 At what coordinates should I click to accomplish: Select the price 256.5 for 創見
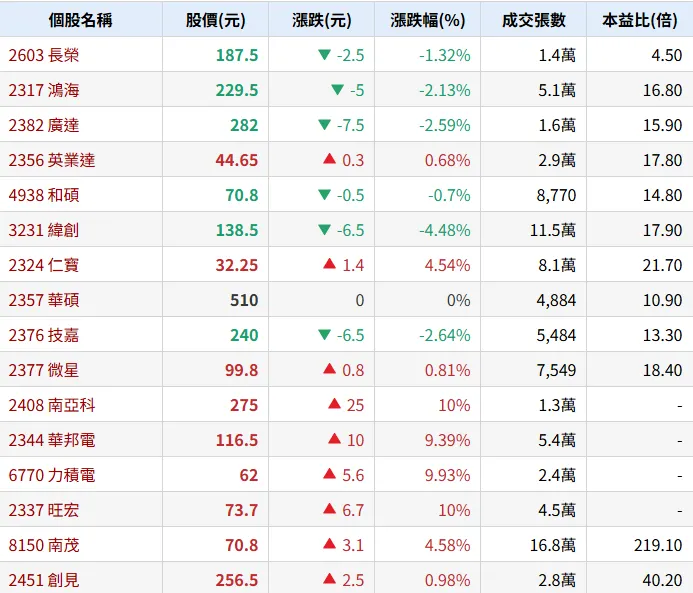point(237,580)
